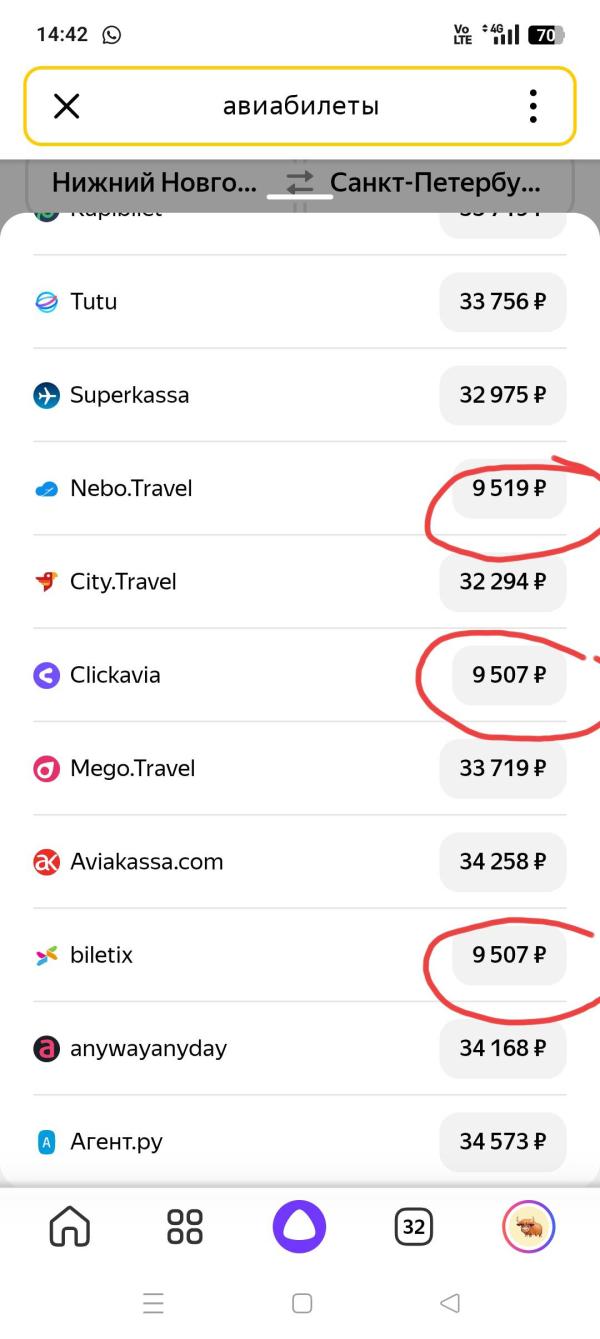Tap the Alice assistant button
600x1339 pixels.
point(299,1226)
